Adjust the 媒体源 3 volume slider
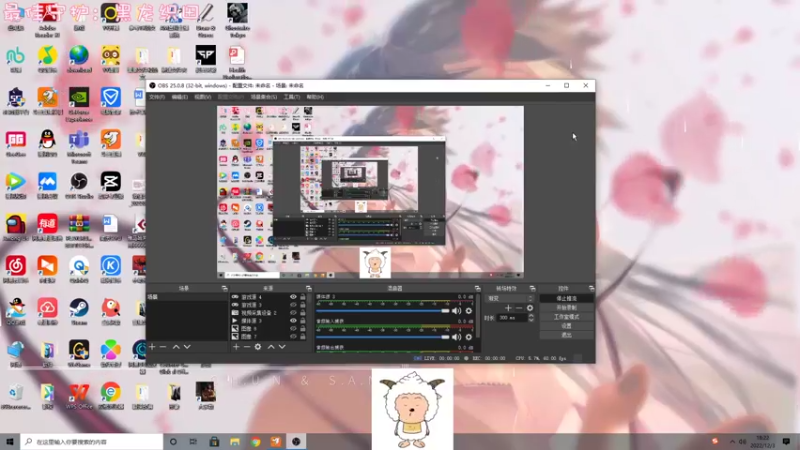This screenshot has width=800, height=450. coord(383,311)
